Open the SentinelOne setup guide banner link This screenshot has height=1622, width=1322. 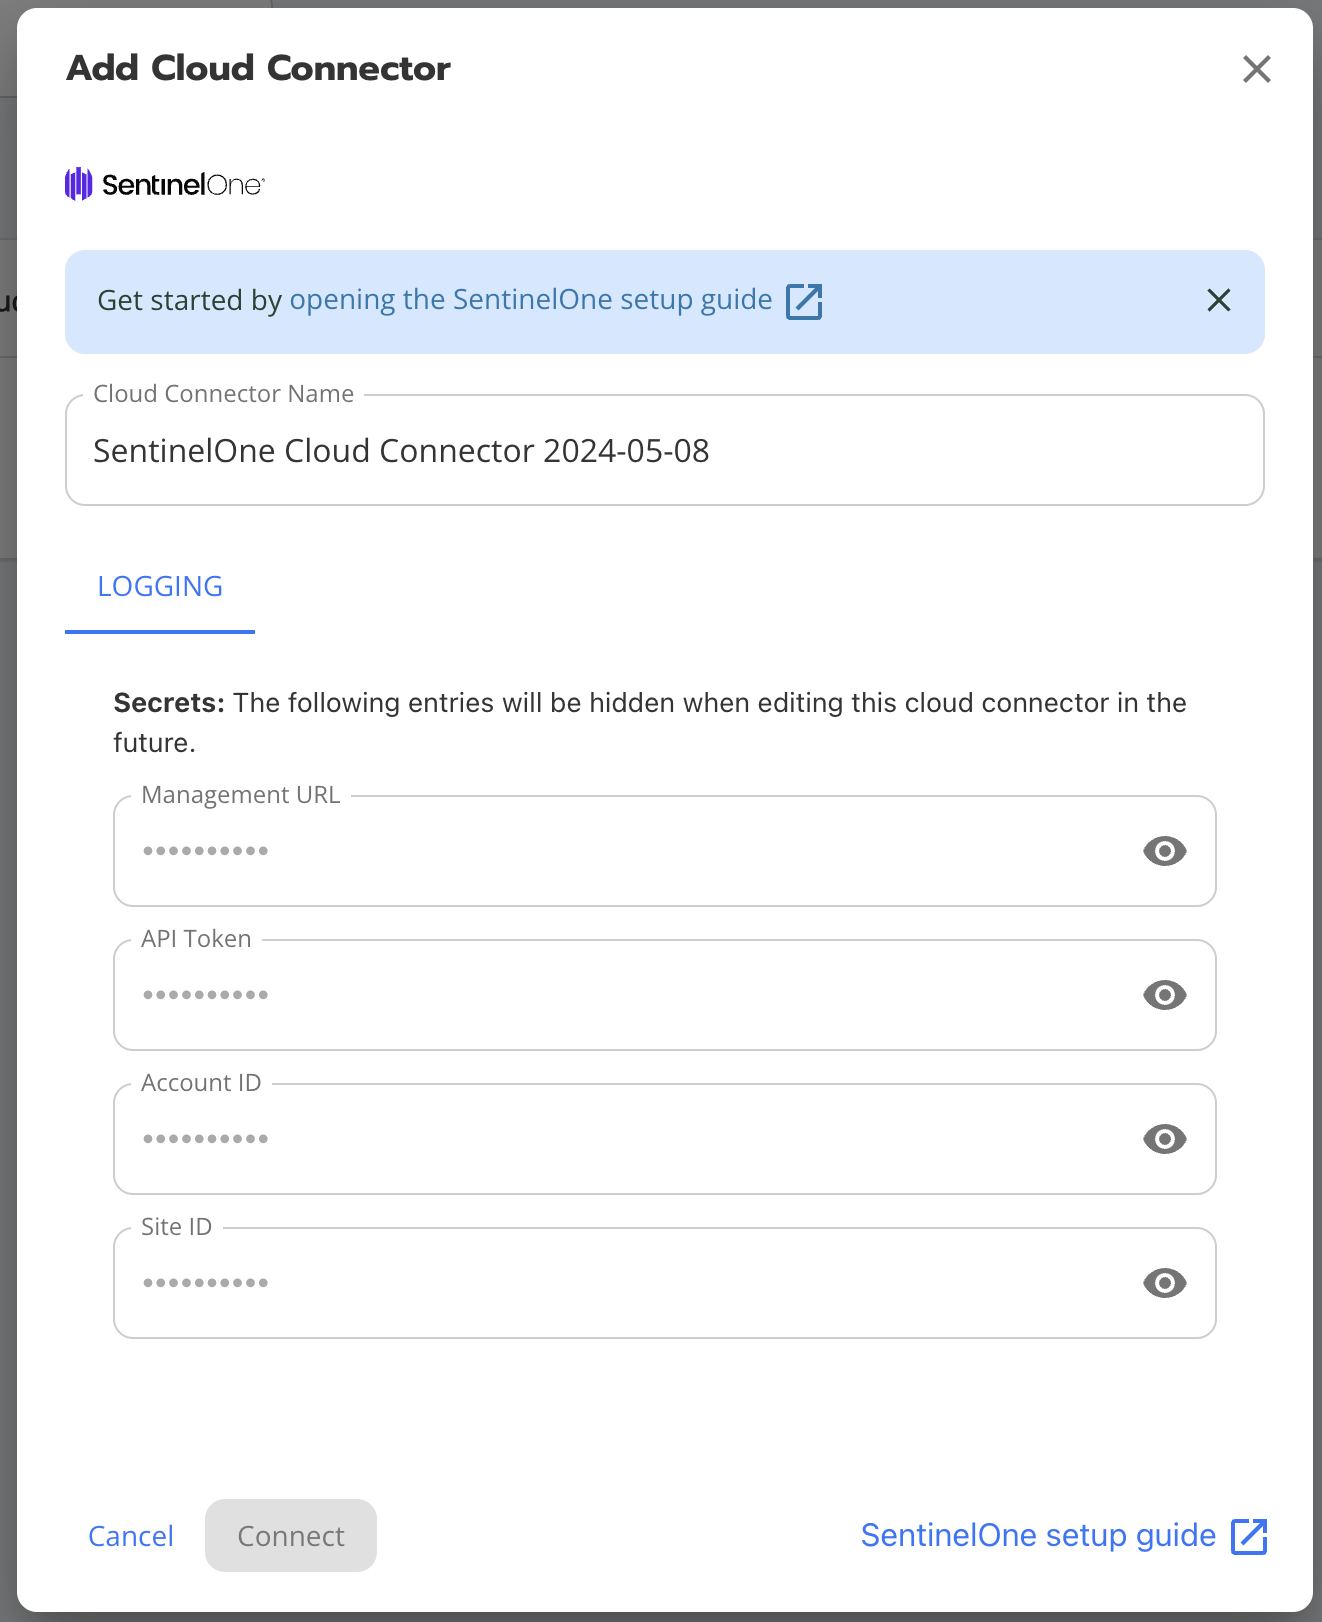[x=531, y=300]
